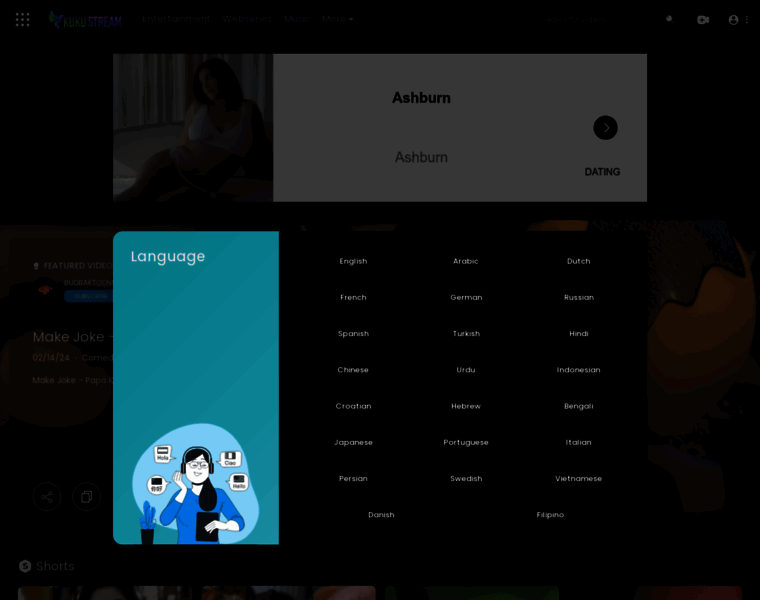Switch the language to German
This screenshot has width=760, height=600.
point(466,298)
